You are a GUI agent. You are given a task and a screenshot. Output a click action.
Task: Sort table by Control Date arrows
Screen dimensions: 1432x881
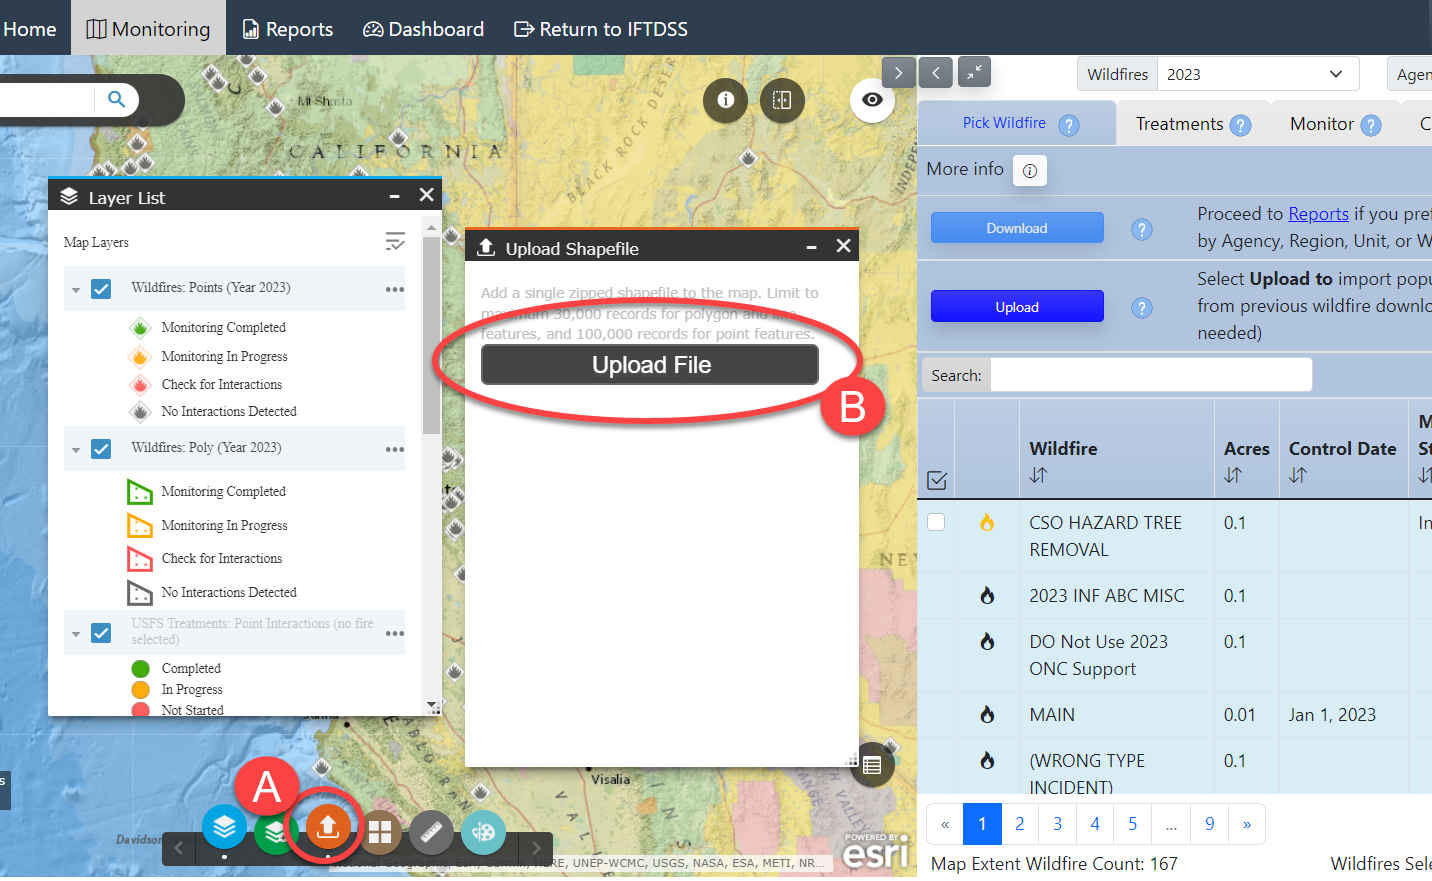click(x=1298, y=476)
